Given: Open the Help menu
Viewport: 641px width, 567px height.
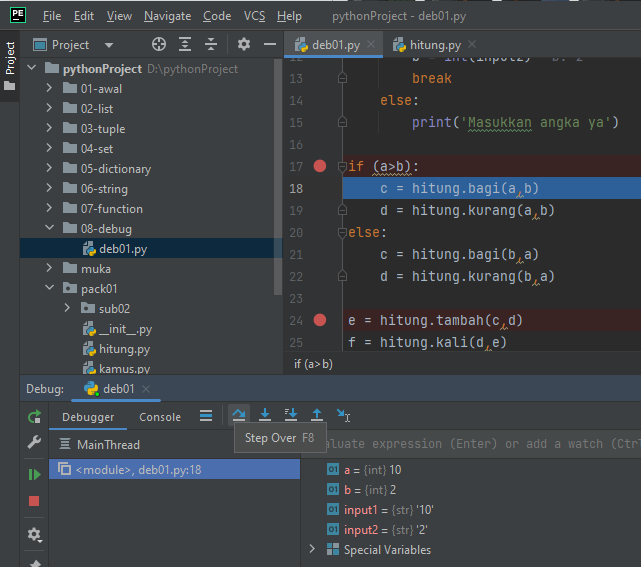Looking at the screenshot, I should coord(289,16).
